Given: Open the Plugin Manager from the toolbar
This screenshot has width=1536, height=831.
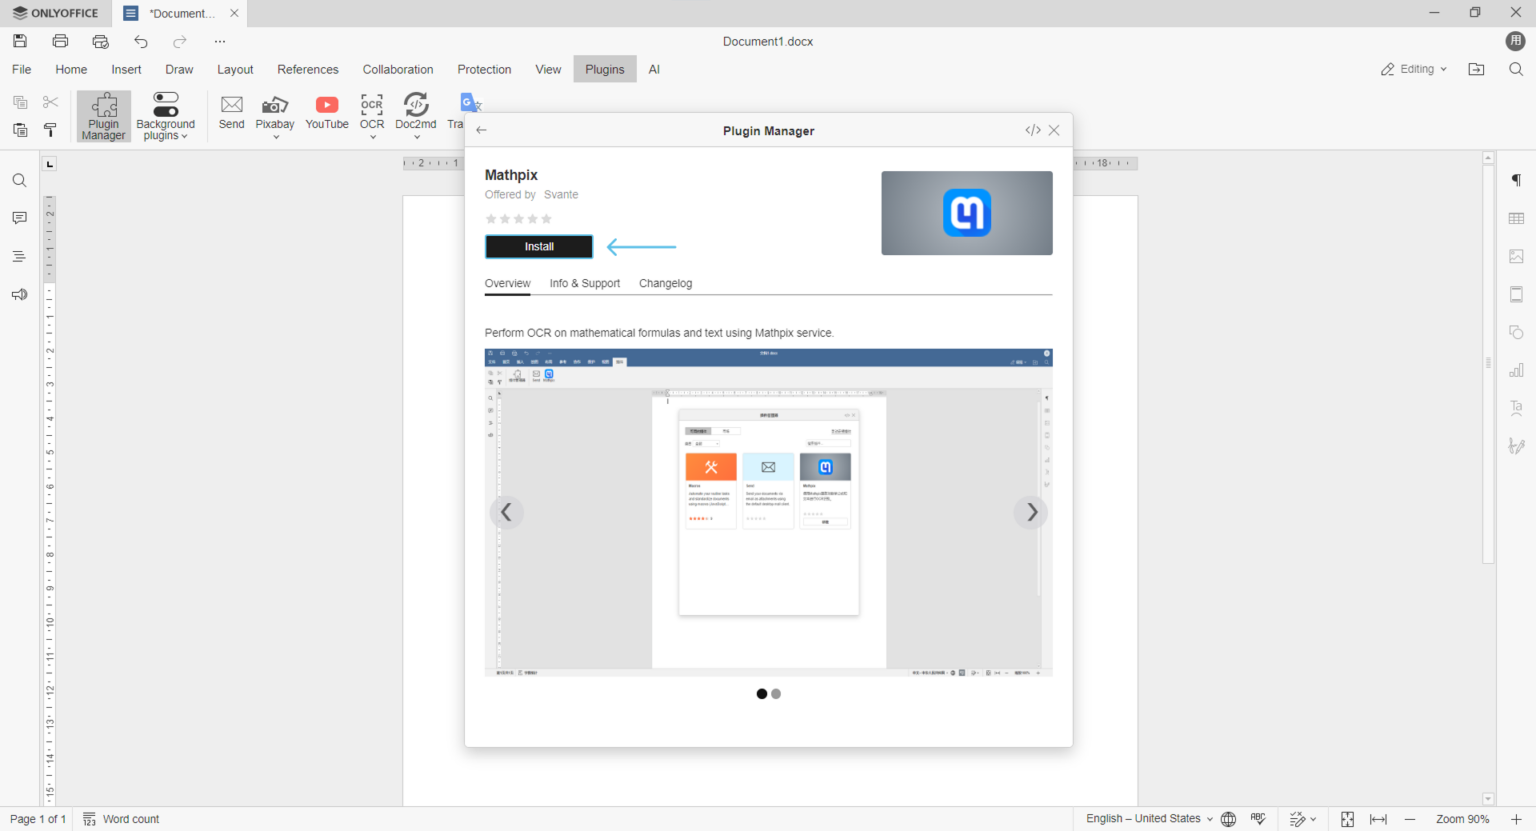Looking at the screenshot, I should click(103, 115).
